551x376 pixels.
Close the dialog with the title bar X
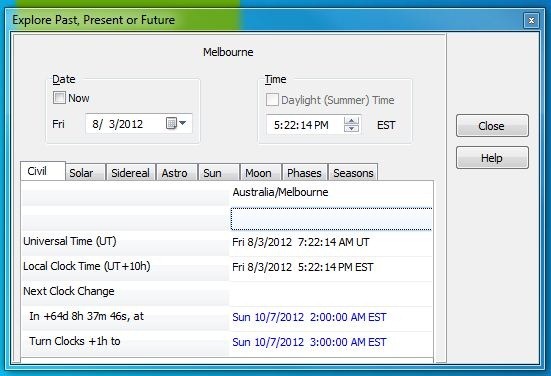coord(531,20)
